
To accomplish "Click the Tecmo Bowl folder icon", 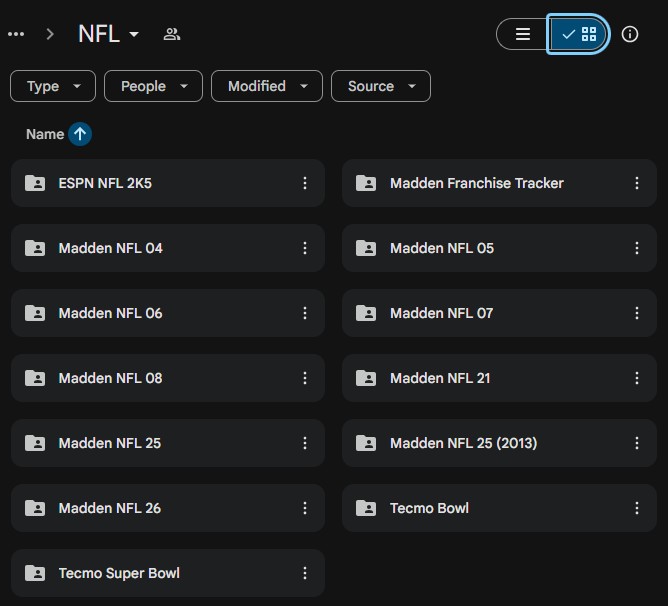I will coord(366,508).
